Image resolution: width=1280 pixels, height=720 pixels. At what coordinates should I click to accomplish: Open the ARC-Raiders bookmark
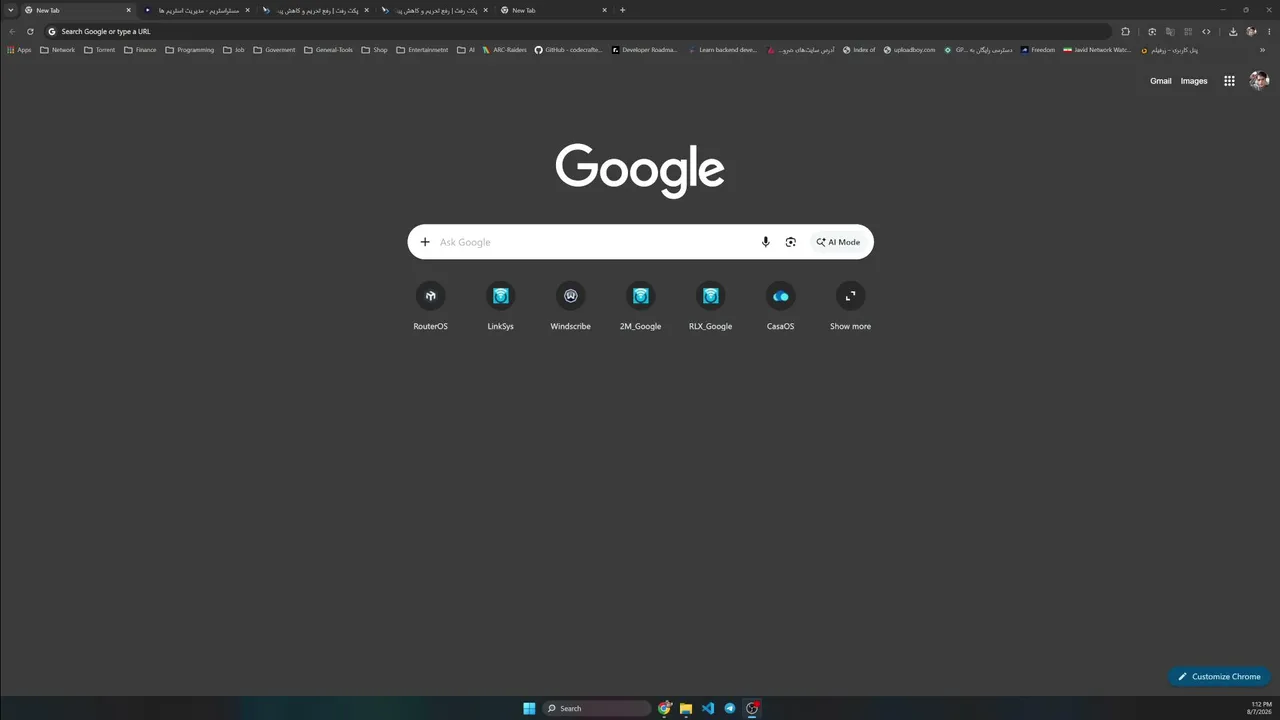[504, 50]
